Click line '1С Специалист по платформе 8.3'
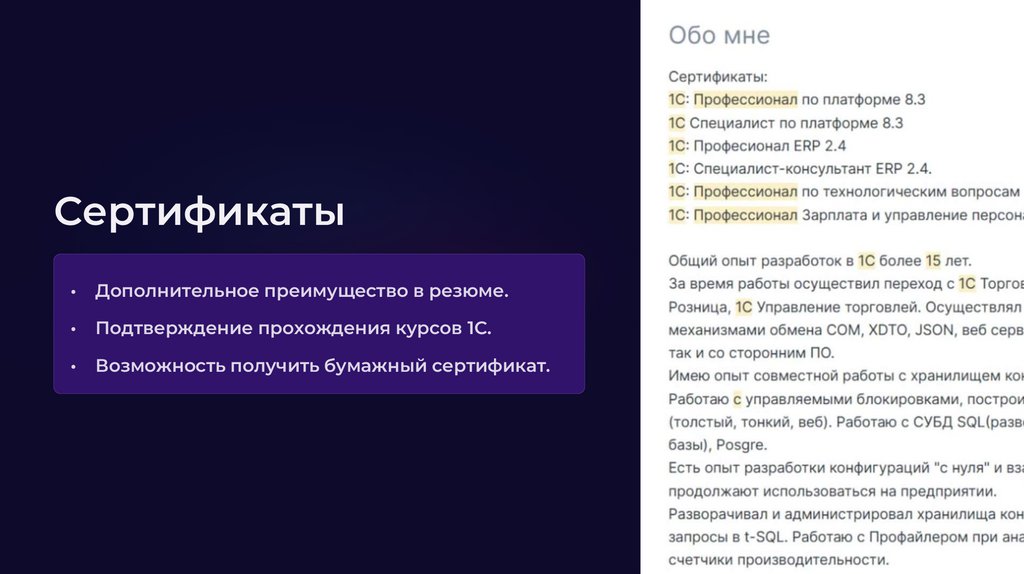This screenshot has width=1024, height=574. [786, 123]
